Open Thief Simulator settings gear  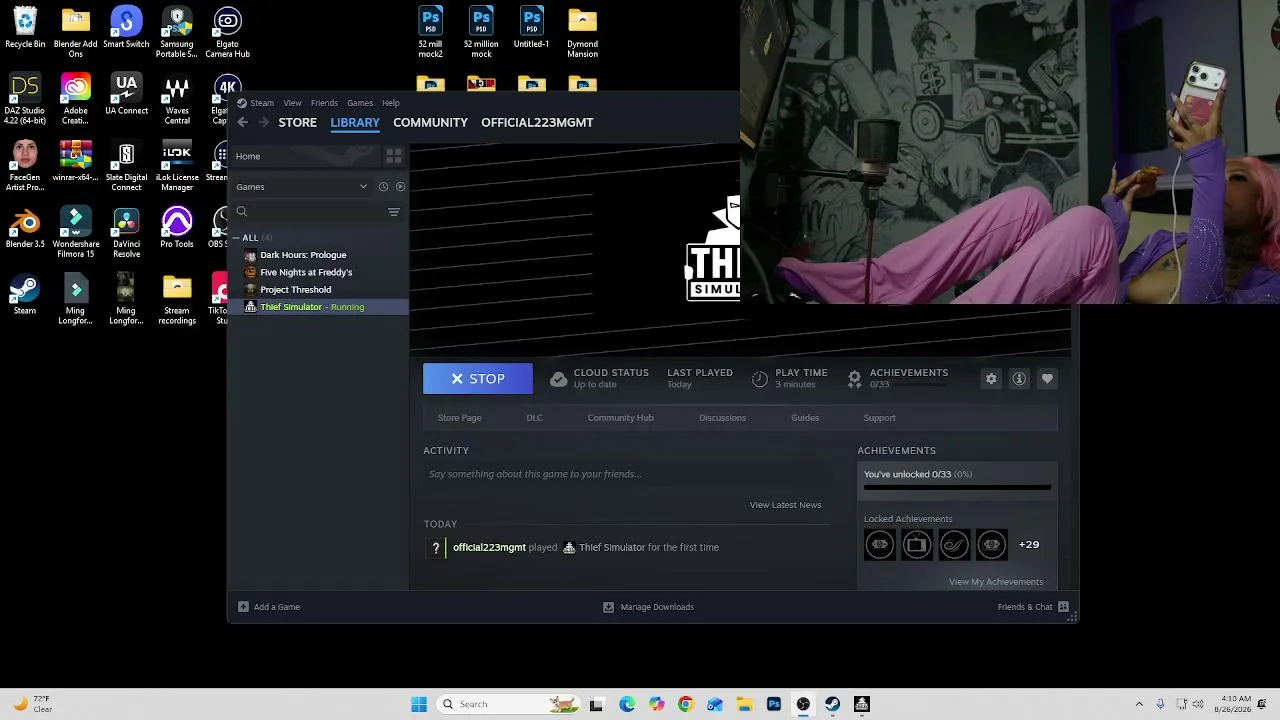[x=991, y=379]
